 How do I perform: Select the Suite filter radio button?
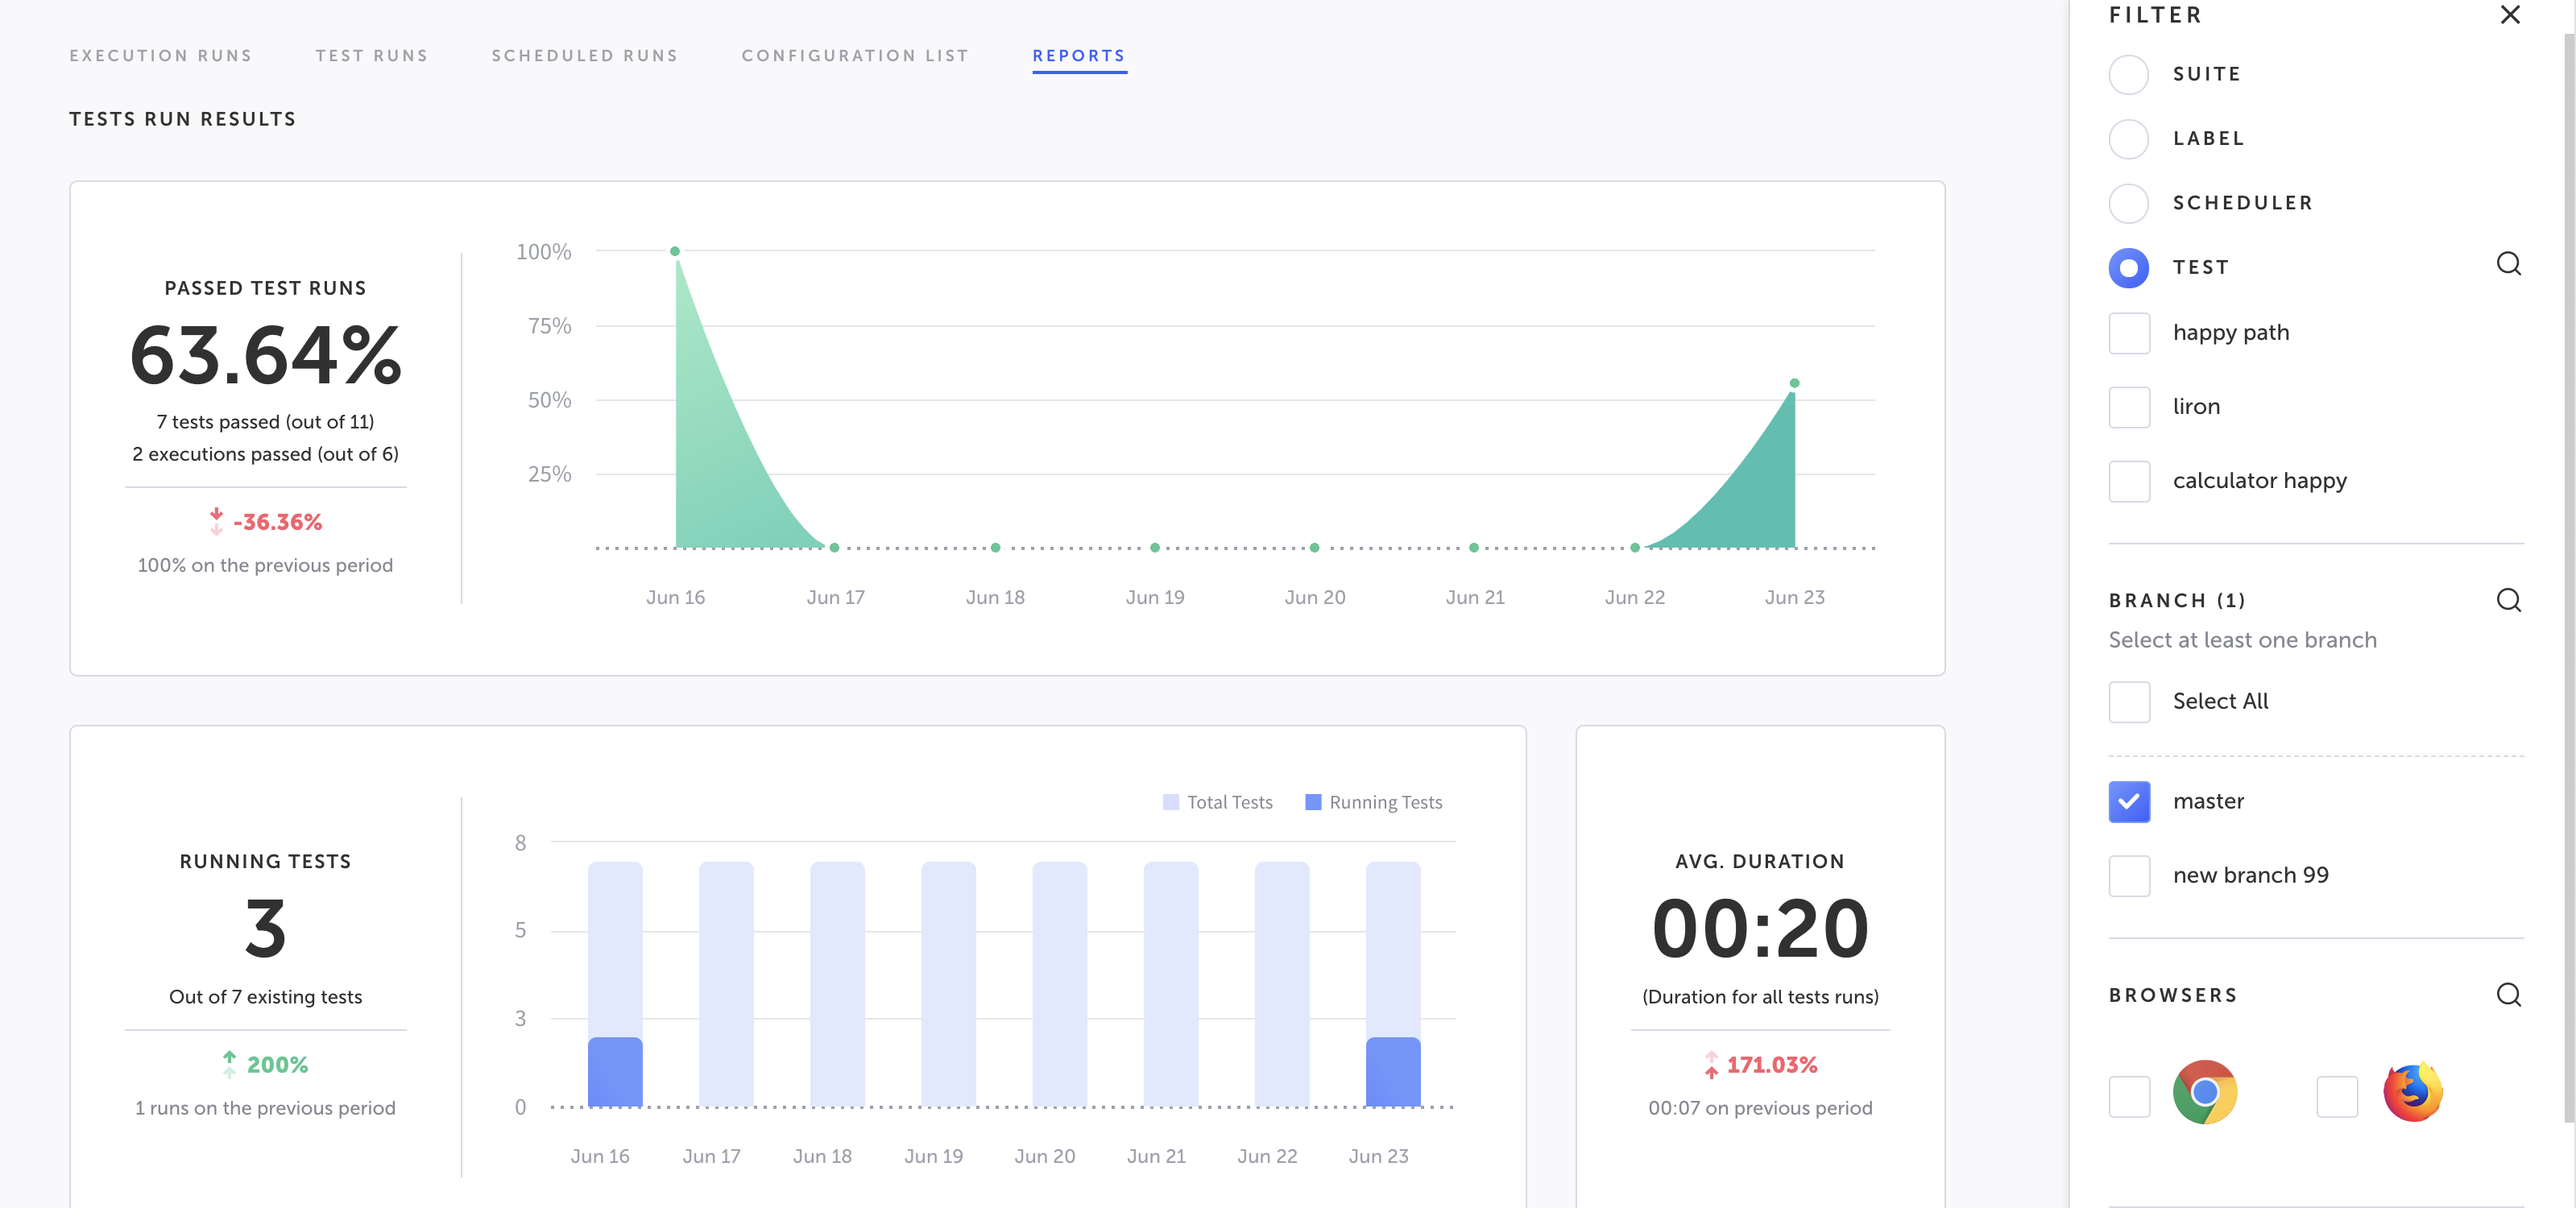point(2128,75)
